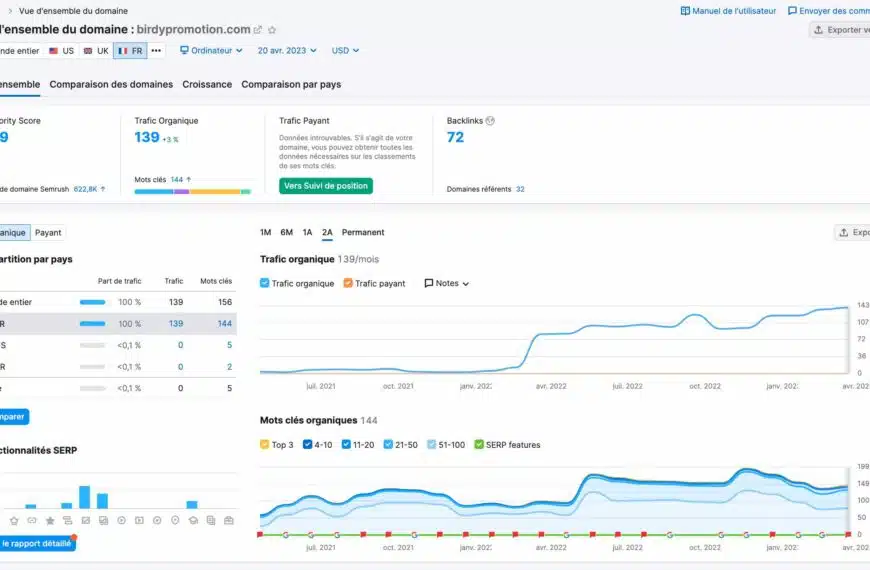The height and width of the screenshot is (570, 870).
Task: Click the Google update marker on keywords chart
Action: pos(311,535)
